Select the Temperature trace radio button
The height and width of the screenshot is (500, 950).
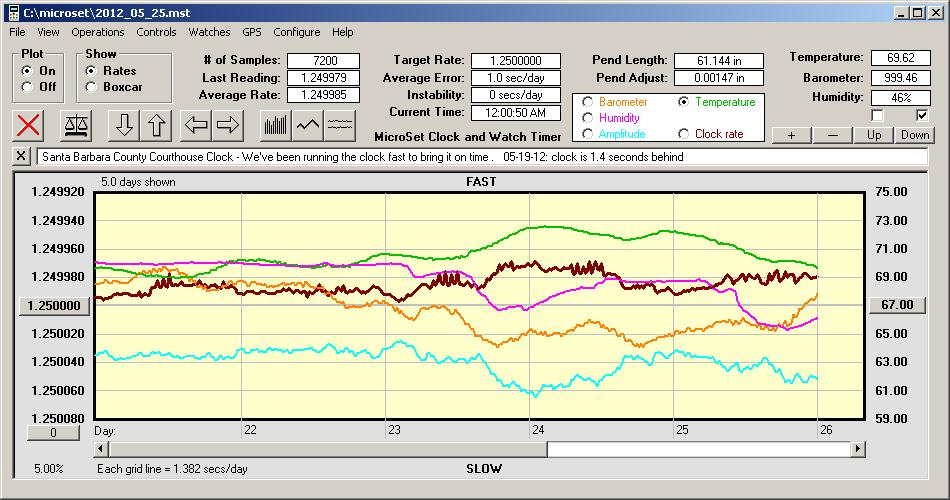(x=683, y=102)
